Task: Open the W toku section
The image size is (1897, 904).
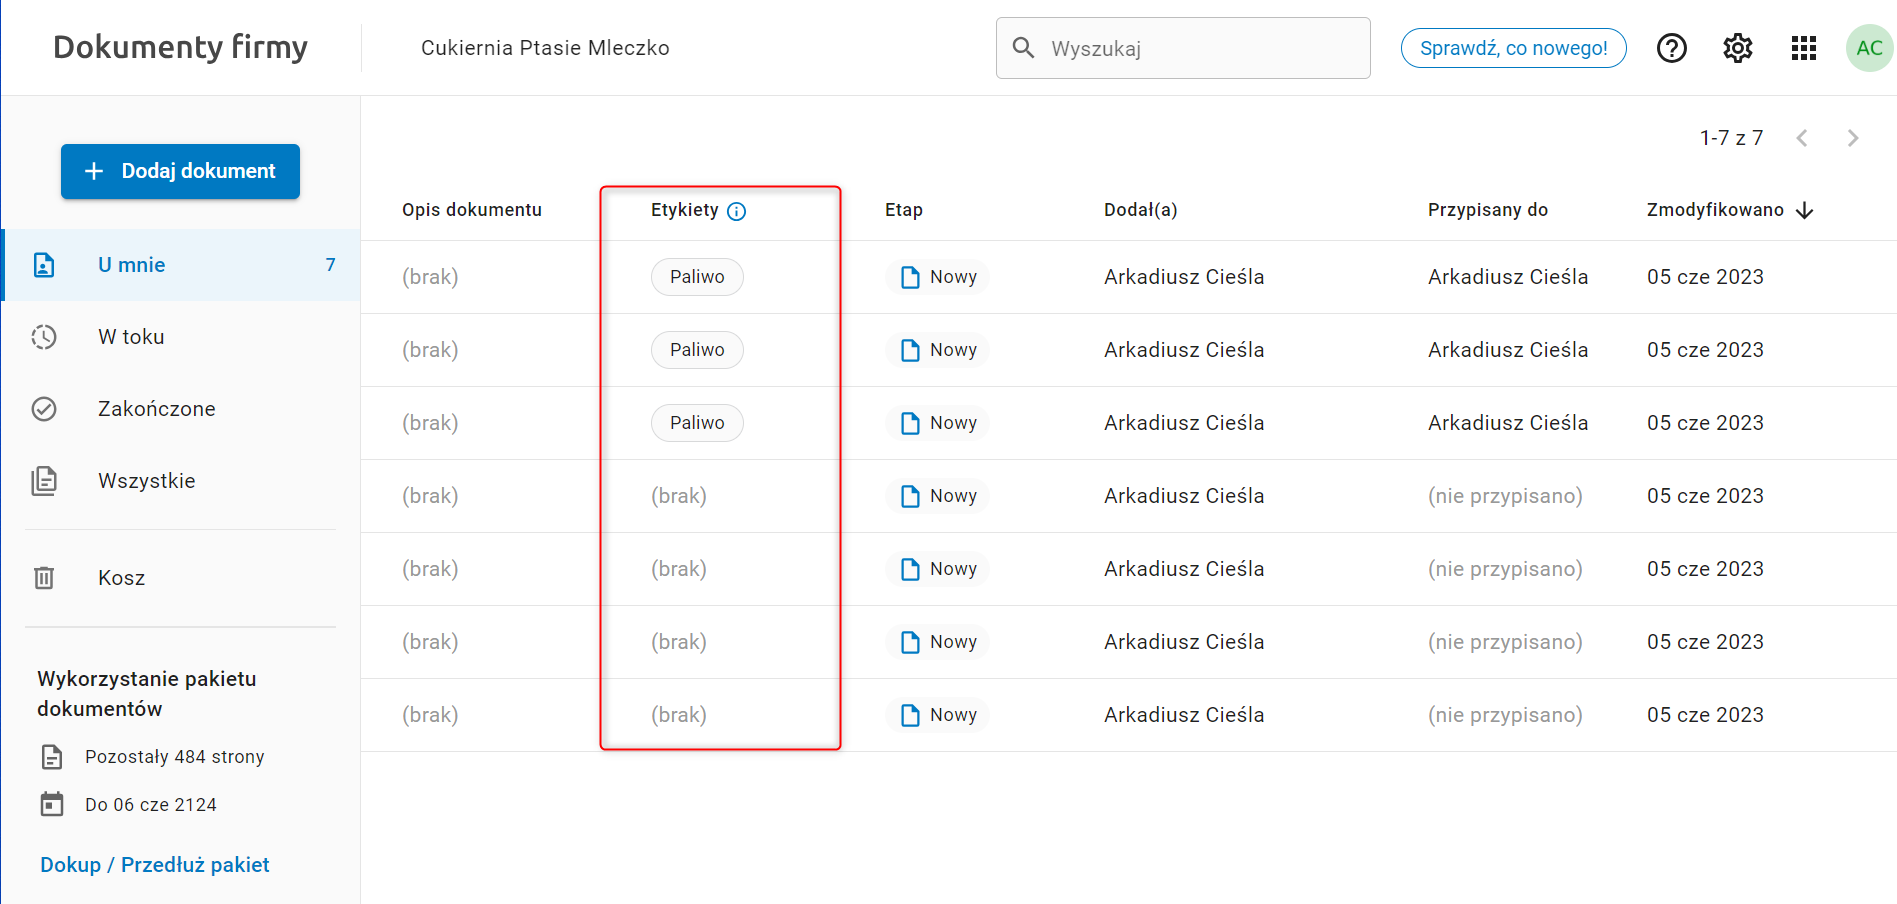Action: click(181, 337)
